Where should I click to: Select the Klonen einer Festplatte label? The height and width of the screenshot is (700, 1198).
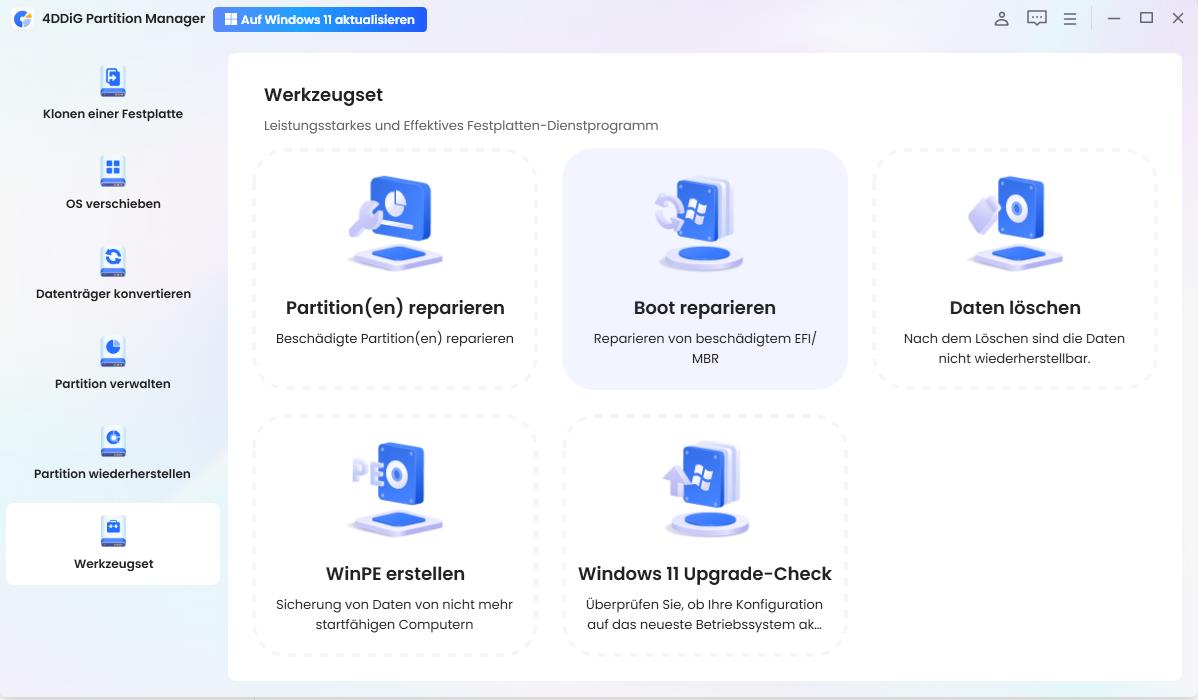113,114
